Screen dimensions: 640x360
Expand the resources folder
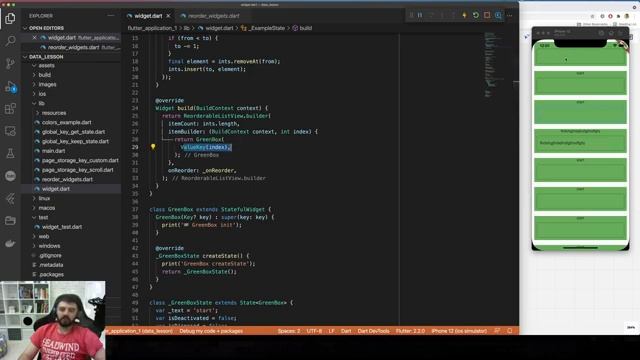point(53,113)
